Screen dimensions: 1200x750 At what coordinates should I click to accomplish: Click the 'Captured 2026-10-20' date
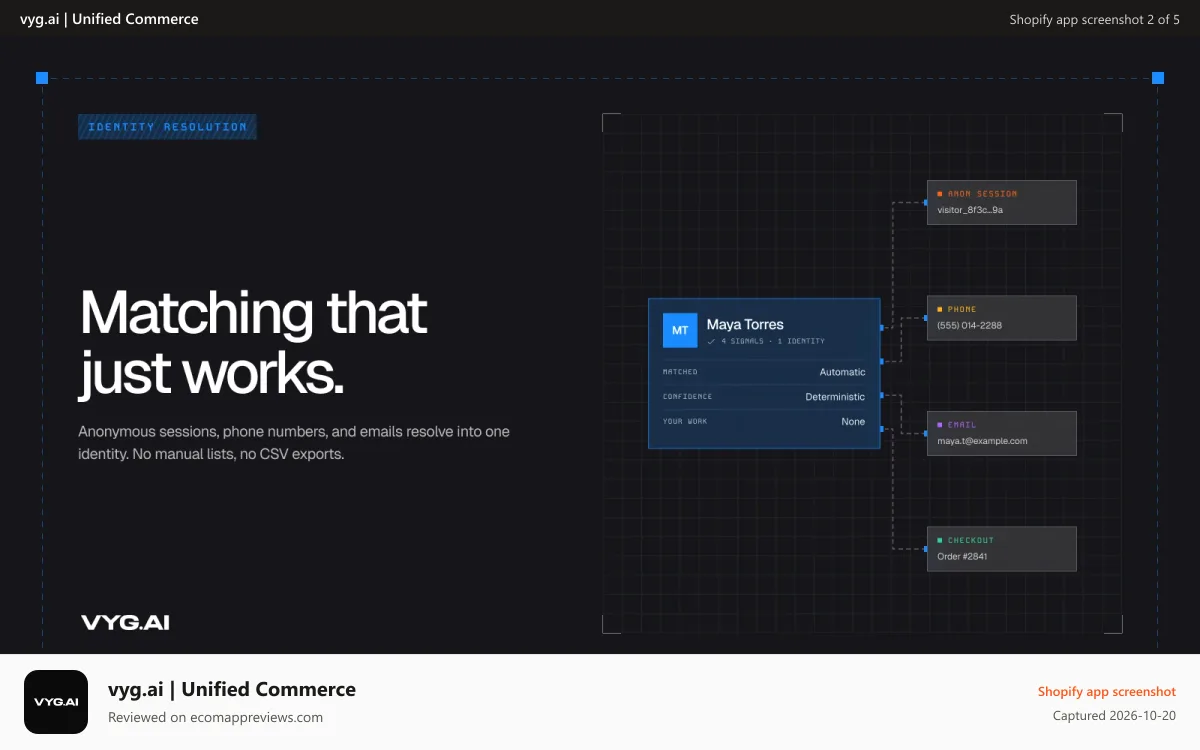click(x=1114, y=716)
